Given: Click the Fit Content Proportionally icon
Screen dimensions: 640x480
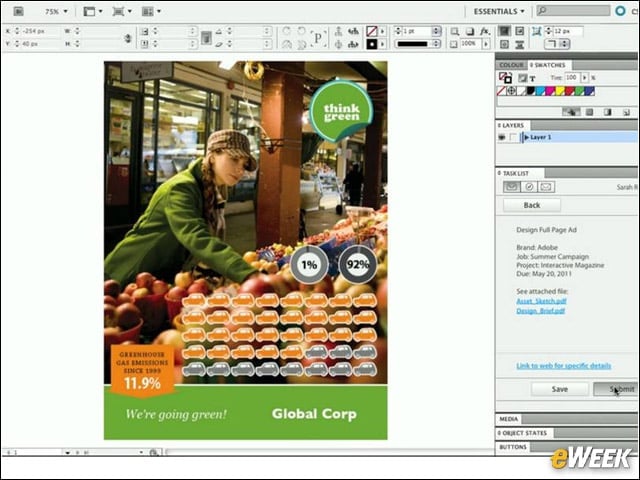Looking at the screenshot, I should tap(520, 31).
